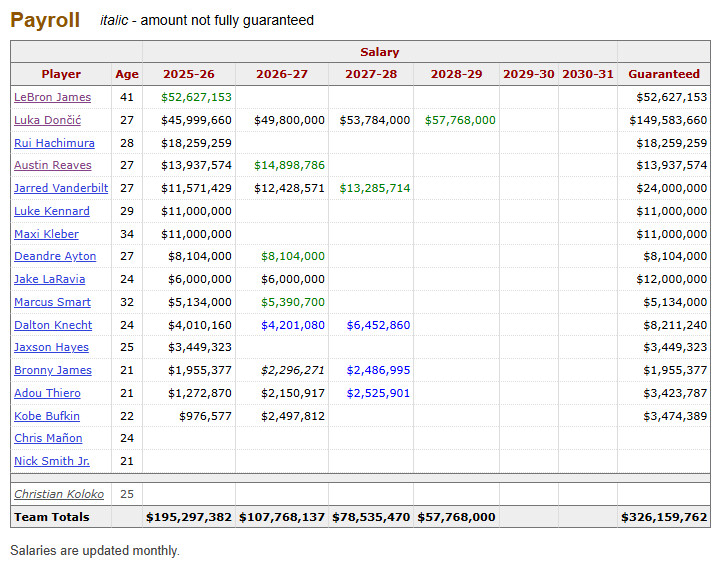Go to Chris Mañon's page
This screenshot has width=726, height=563.
(x=48, y=438)
